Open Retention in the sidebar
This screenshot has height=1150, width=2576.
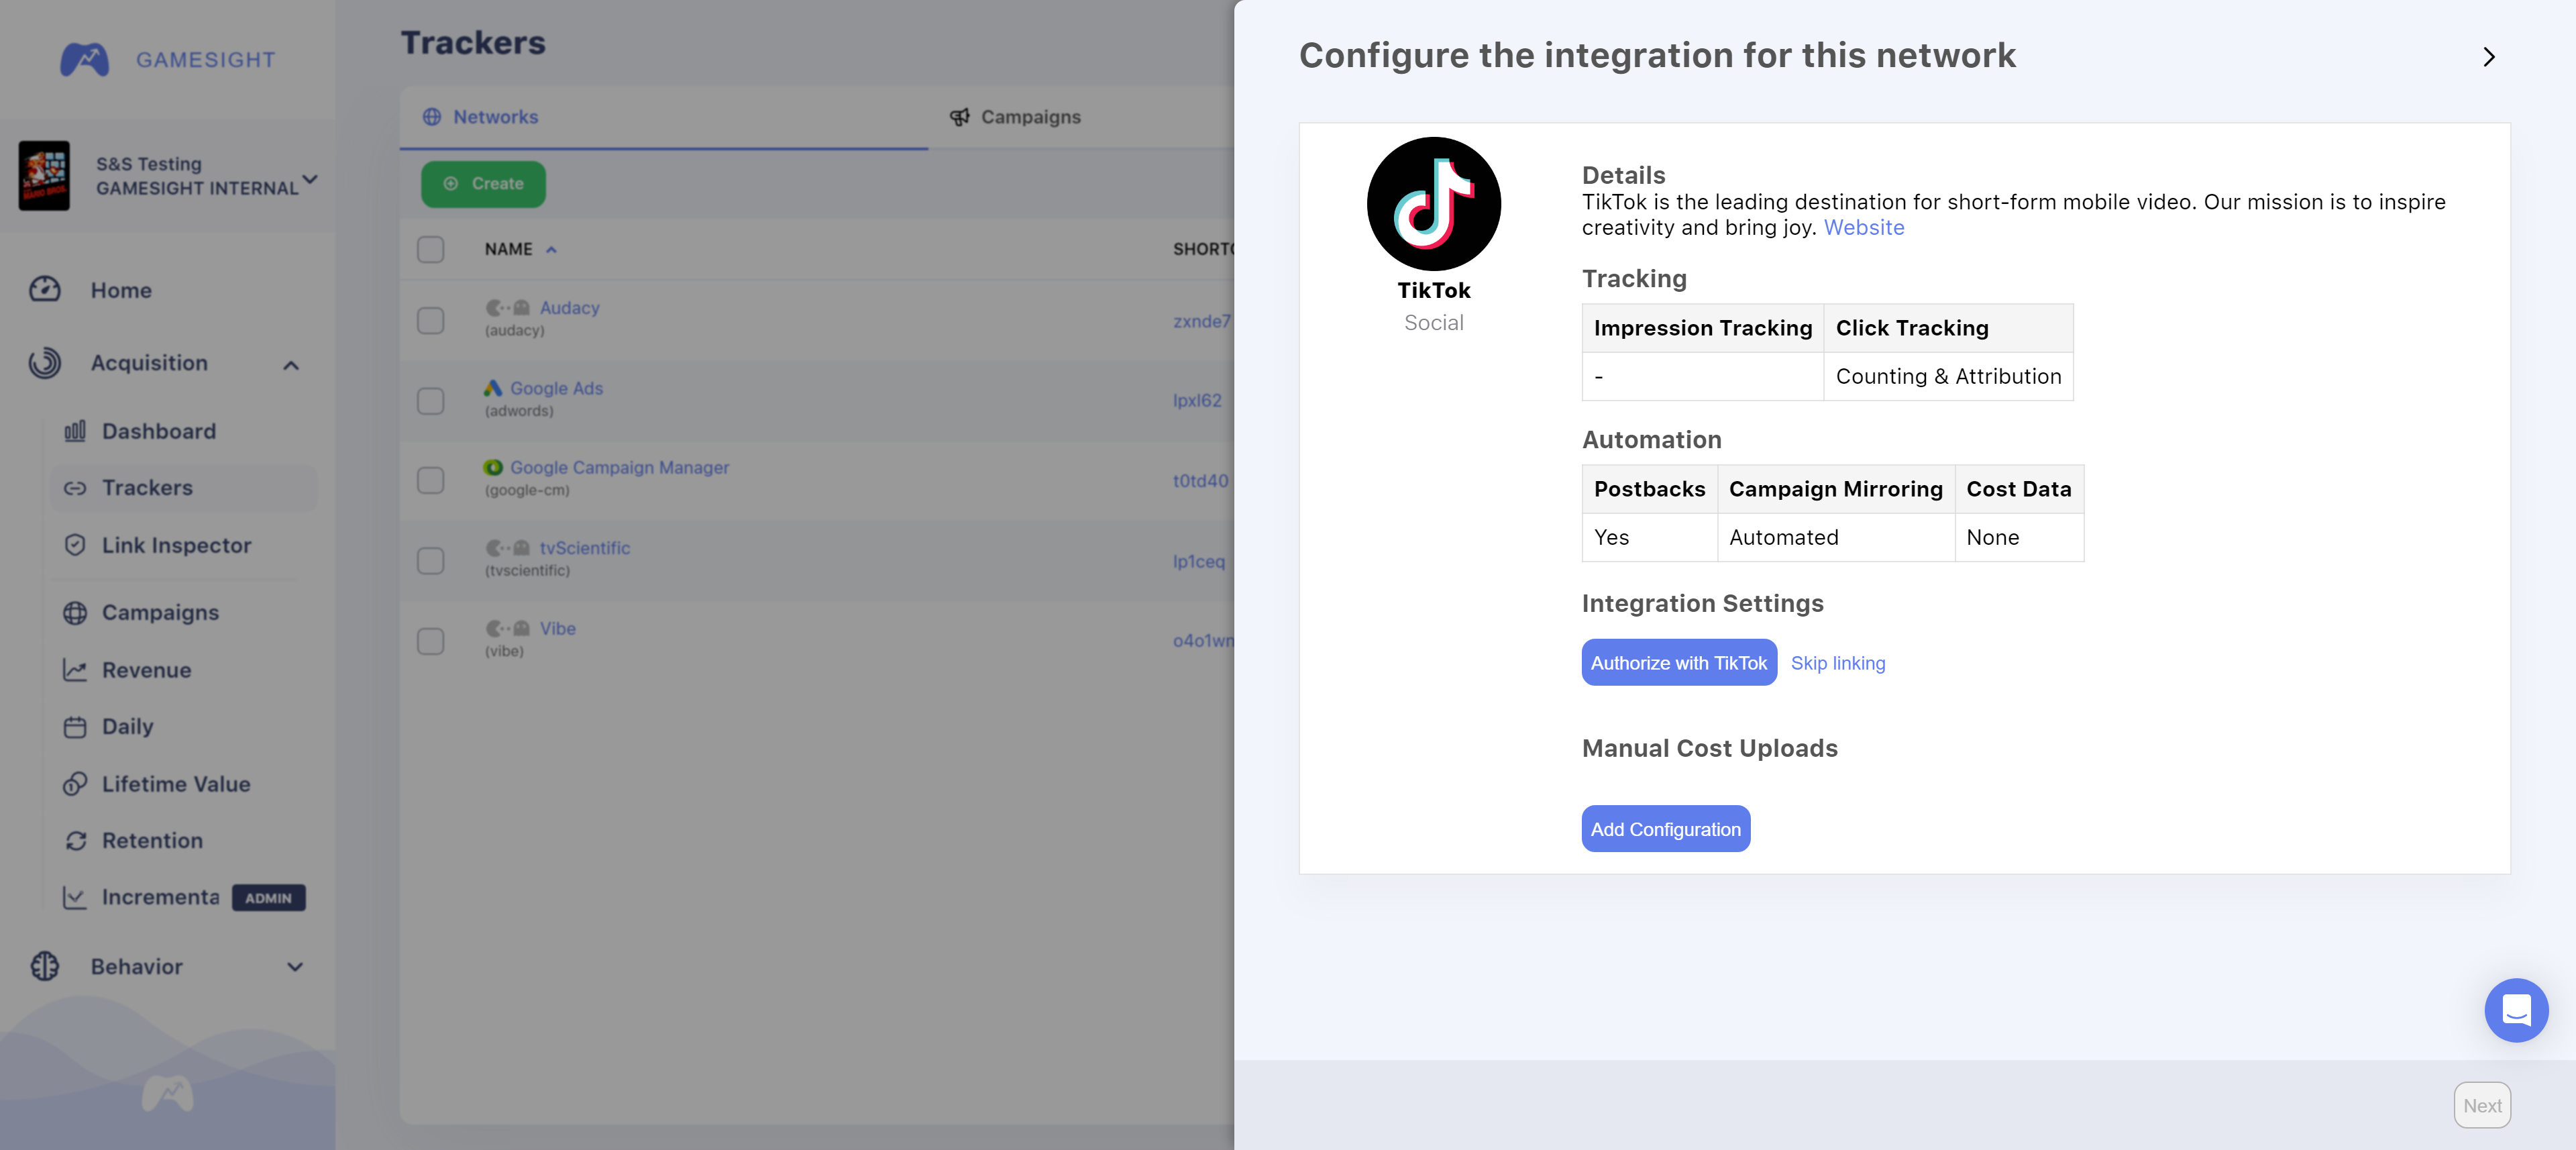[152, 841]
